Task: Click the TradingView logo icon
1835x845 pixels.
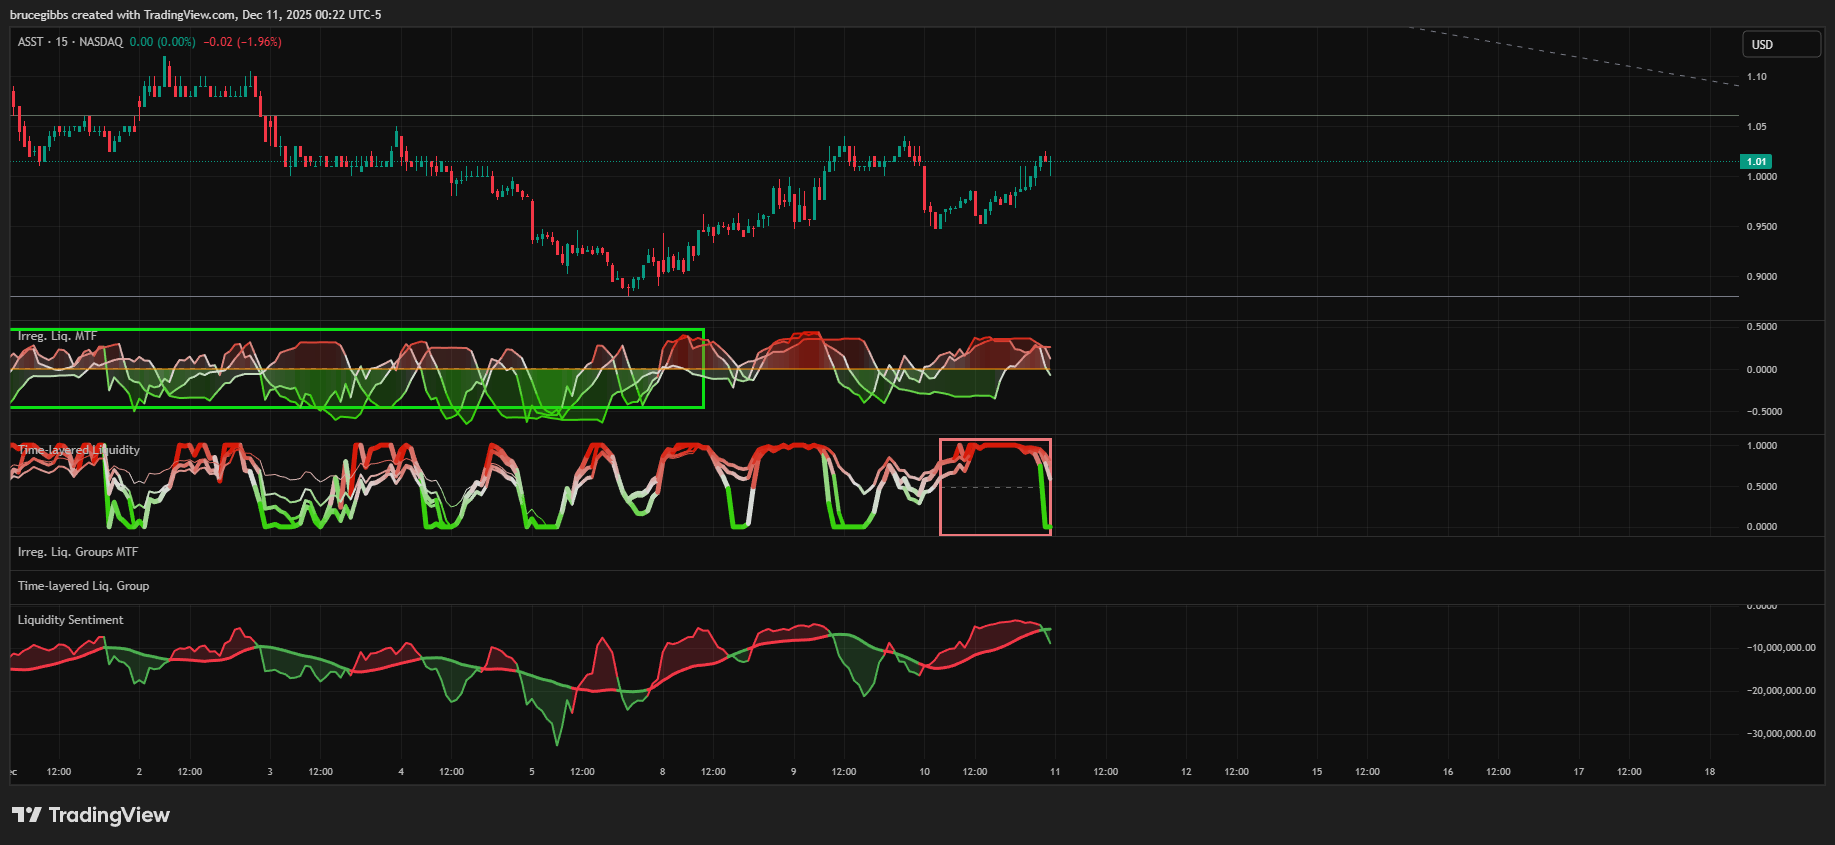Action: pos(27,815)
